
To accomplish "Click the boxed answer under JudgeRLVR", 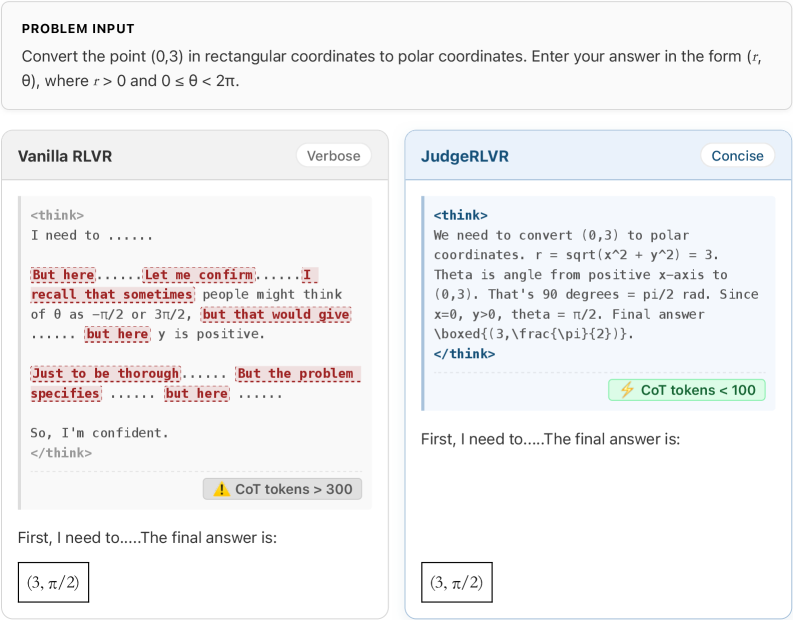I will (457, 583).
